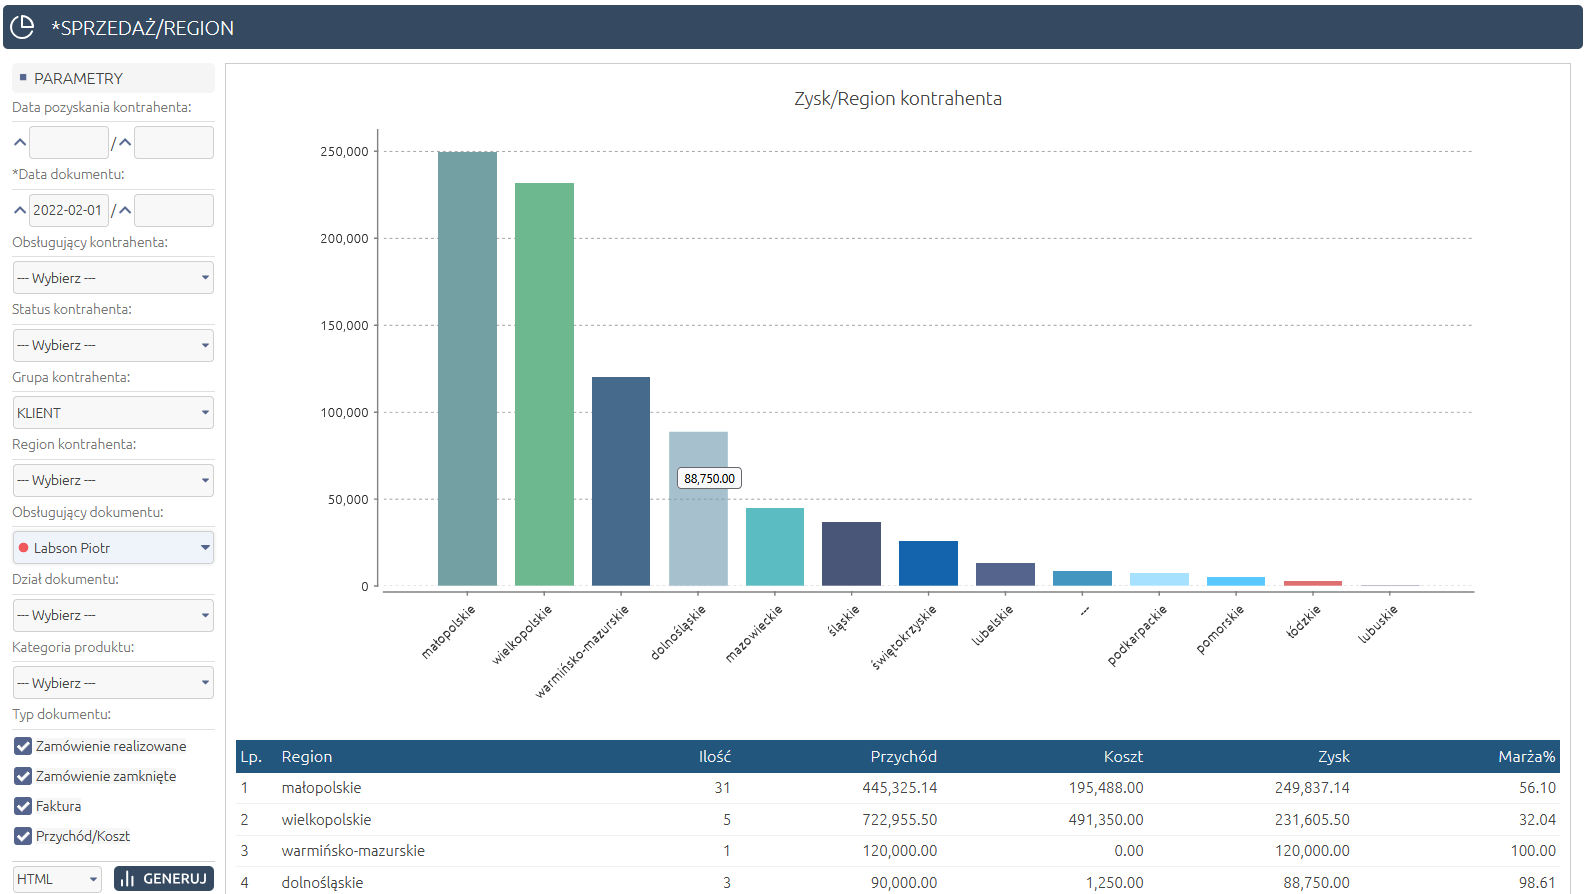Open the Region kontrahenta dropdown
Image resolution: width=1588 pixels, height=894 pixels.
113,480
